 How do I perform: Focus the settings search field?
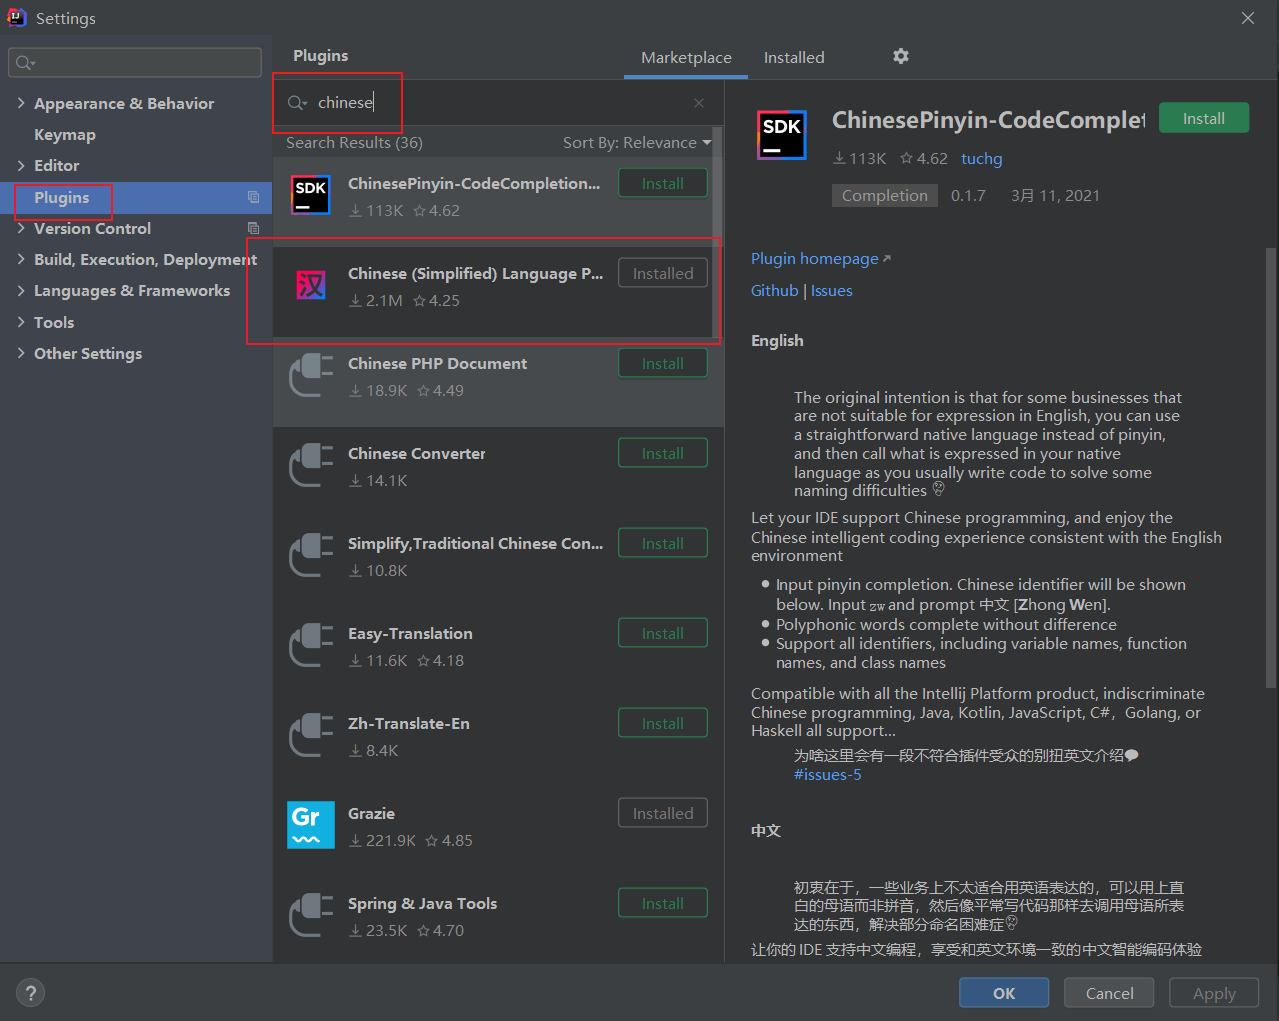pyautogui.click(x=135, y=63)
